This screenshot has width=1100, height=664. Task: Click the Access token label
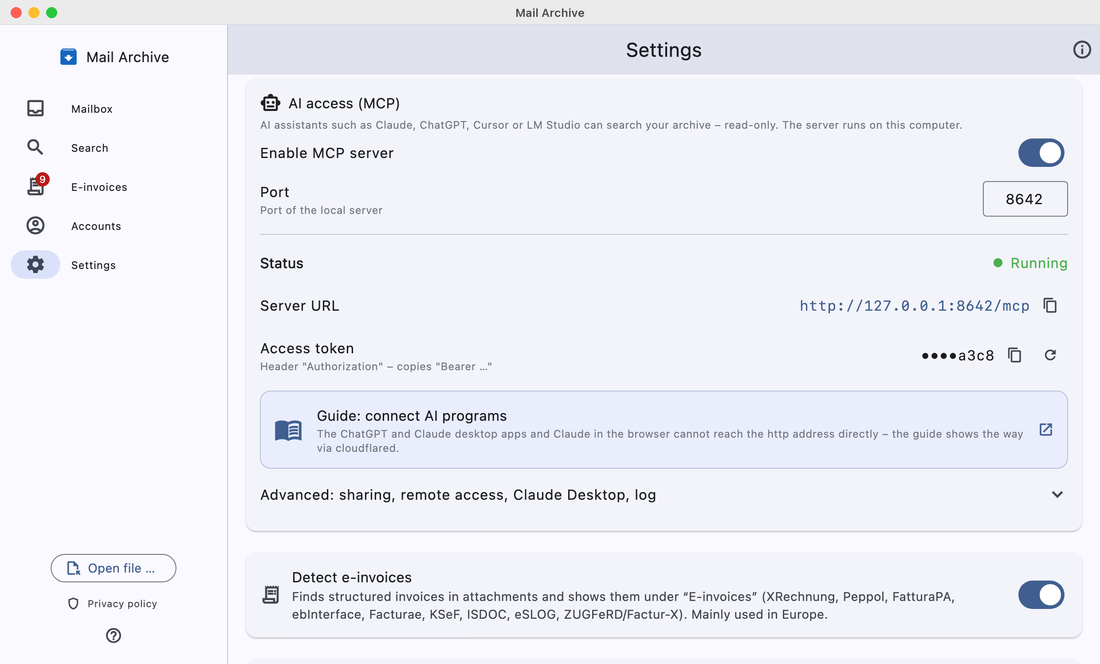[307, 348]
